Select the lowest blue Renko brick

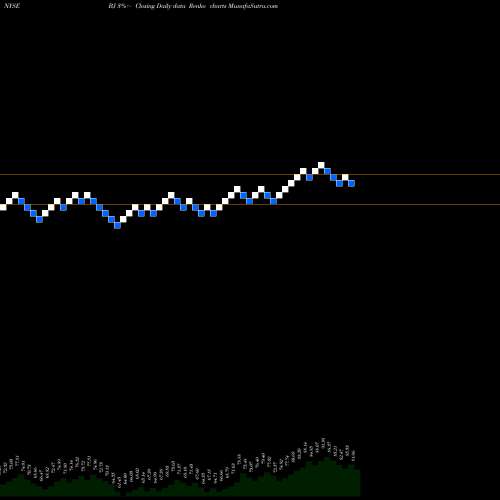tap(117, 225)
